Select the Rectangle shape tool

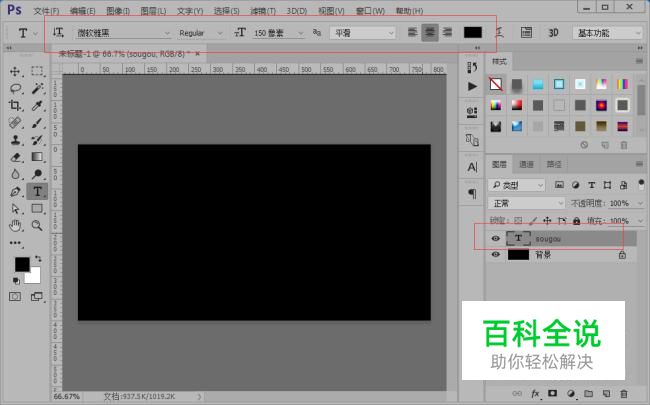pyautogui.click(x=37, y=209)
